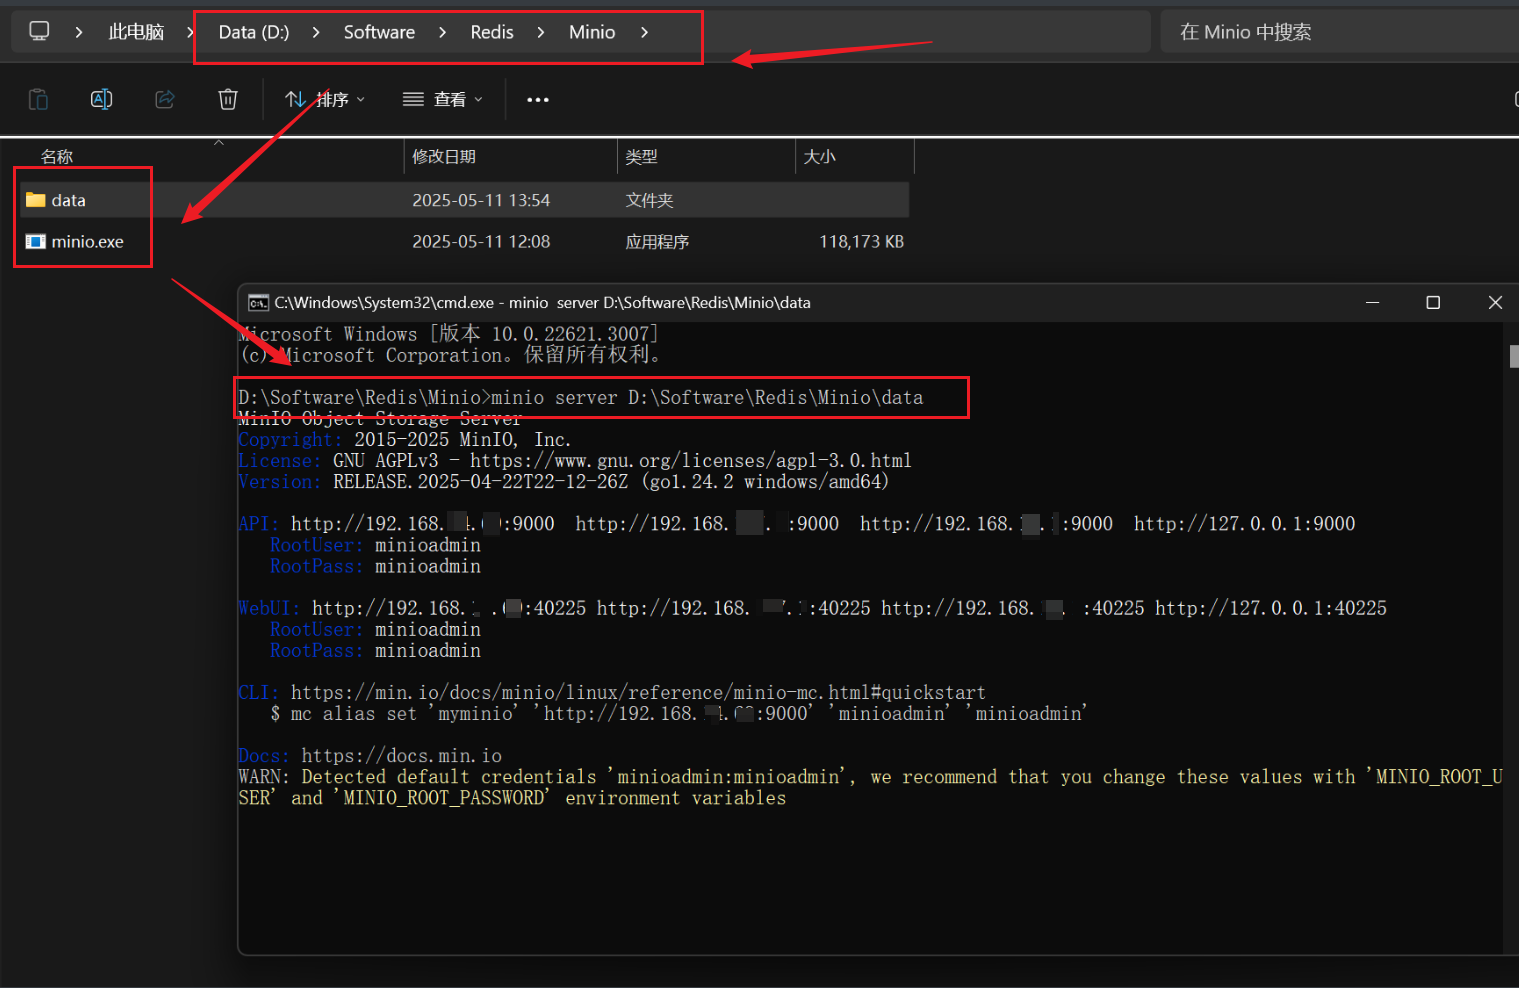The height and width of the screenshot is (988, 1519).
Task: Click the 118,173 KB size cell
Action: coord(861,241)
